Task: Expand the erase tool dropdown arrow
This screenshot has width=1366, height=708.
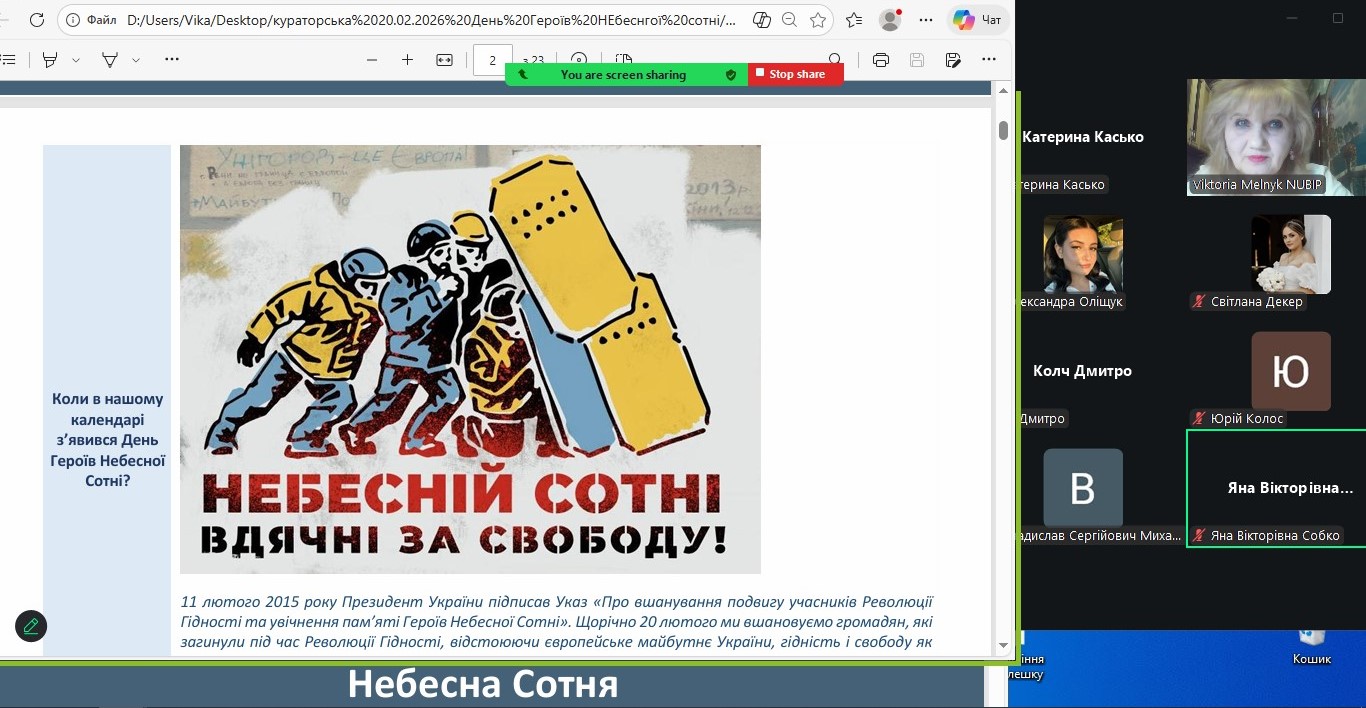Action: [136, 60]
